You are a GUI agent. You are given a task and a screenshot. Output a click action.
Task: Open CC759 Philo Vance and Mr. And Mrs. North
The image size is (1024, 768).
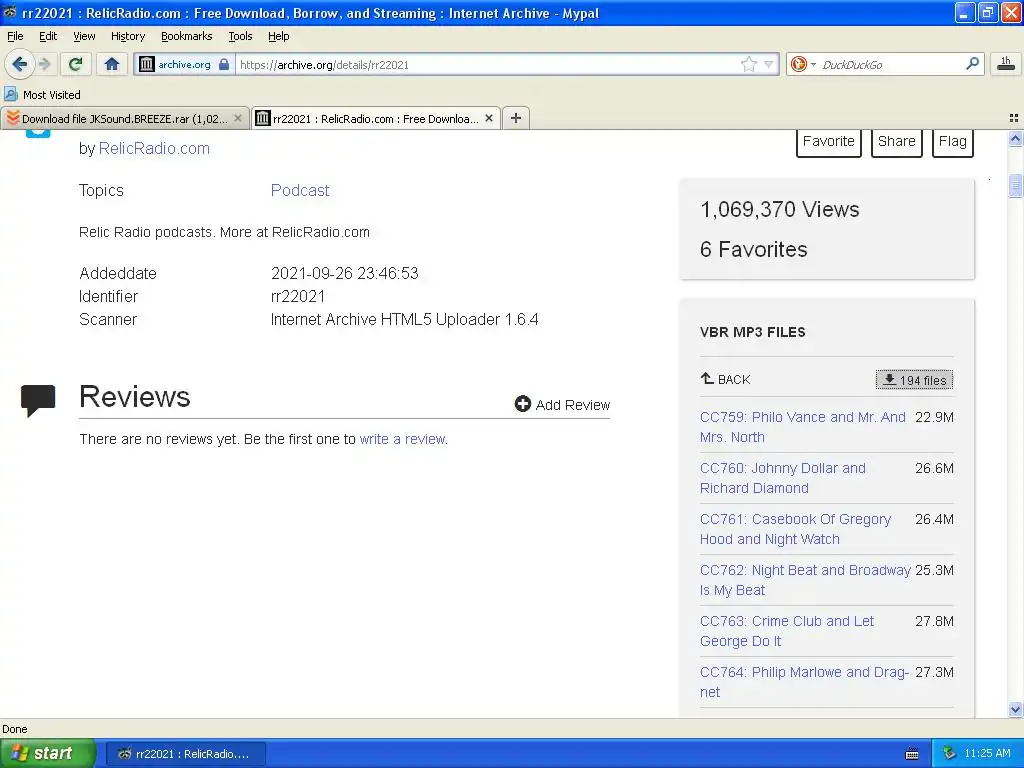[x=803, y=427]
